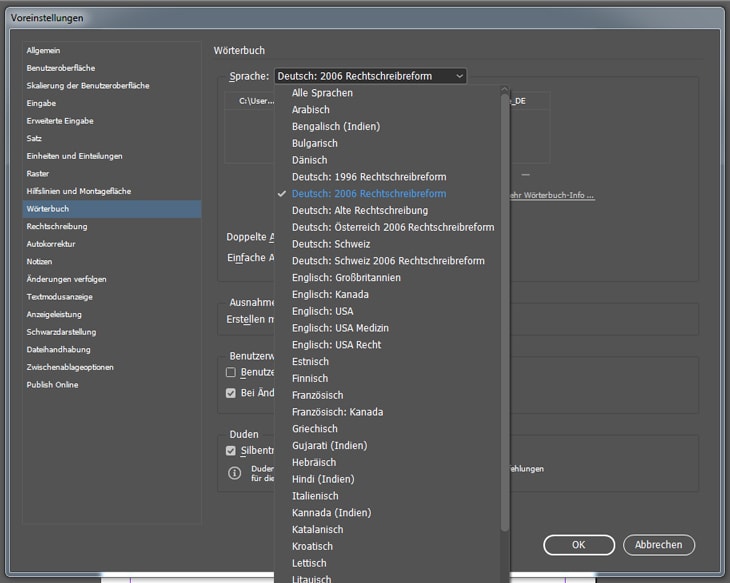
Task: Pick 'Deutsch: Schweiz' from the dropdown list
Action: 331,244
